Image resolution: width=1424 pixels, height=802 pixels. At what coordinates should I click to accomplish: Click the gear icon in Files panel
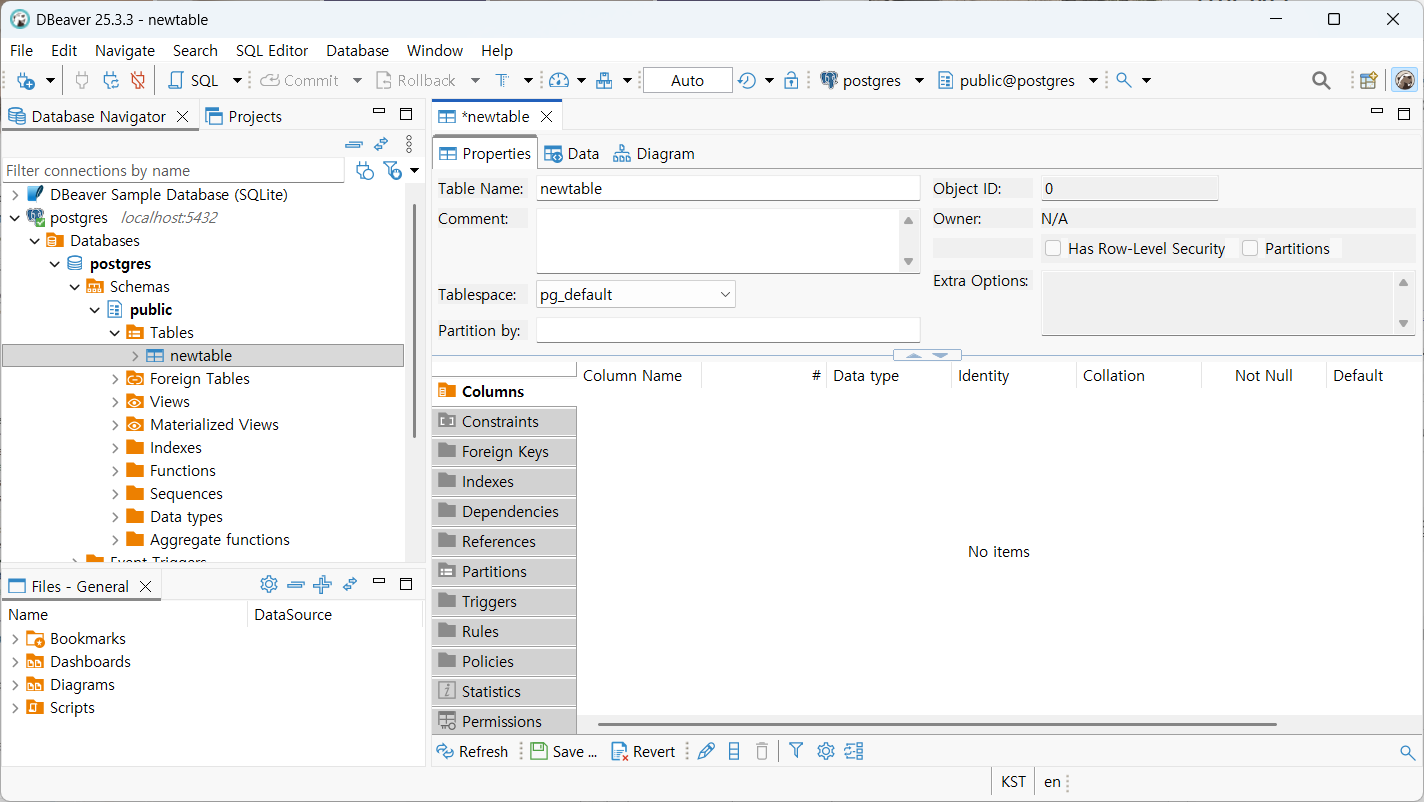click(x=268, y=584)
